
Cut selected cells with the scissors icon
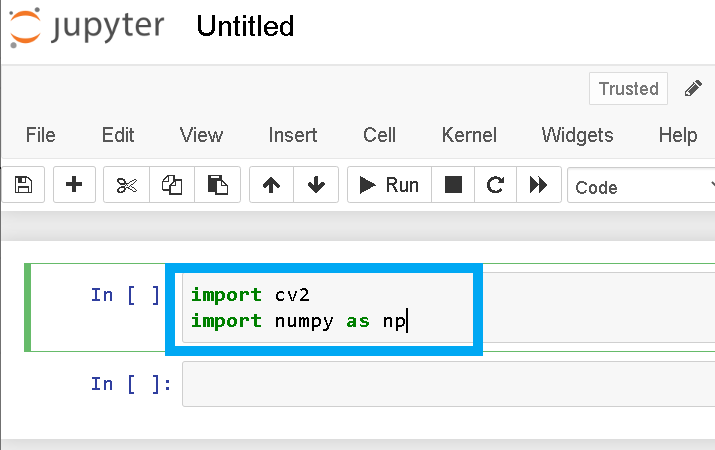pos(126,185)
